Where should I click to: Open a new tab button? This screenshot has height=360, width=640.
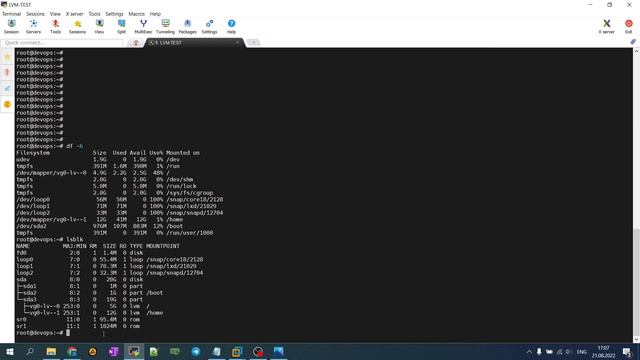click(253, 42)
